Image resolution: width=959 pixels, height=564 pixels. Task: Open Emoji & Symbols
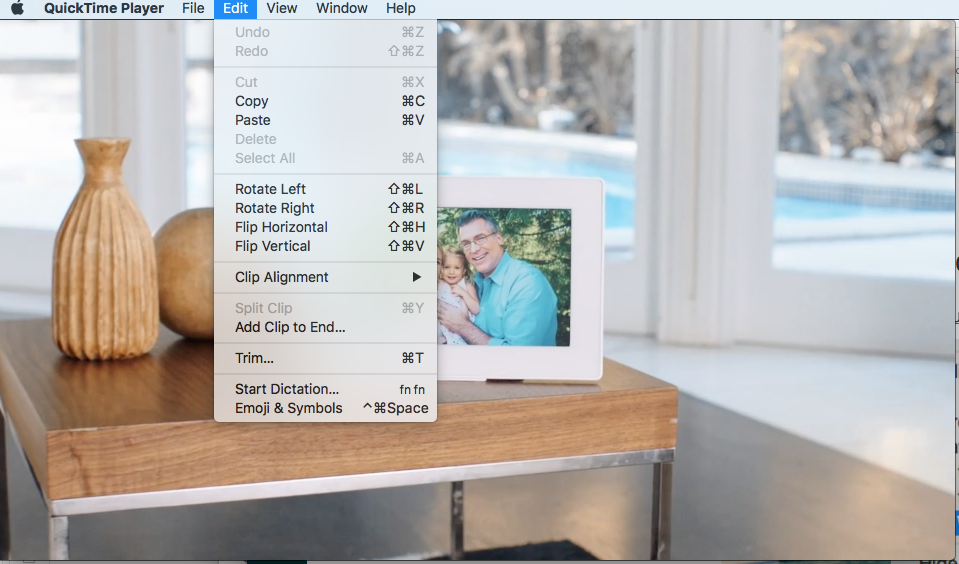click(325, 408)
